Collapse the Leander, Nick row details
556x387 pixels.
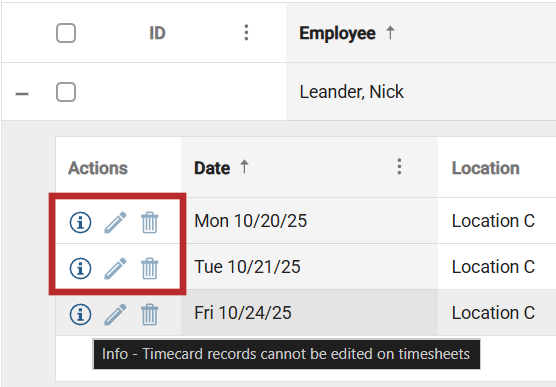[22, 94]
